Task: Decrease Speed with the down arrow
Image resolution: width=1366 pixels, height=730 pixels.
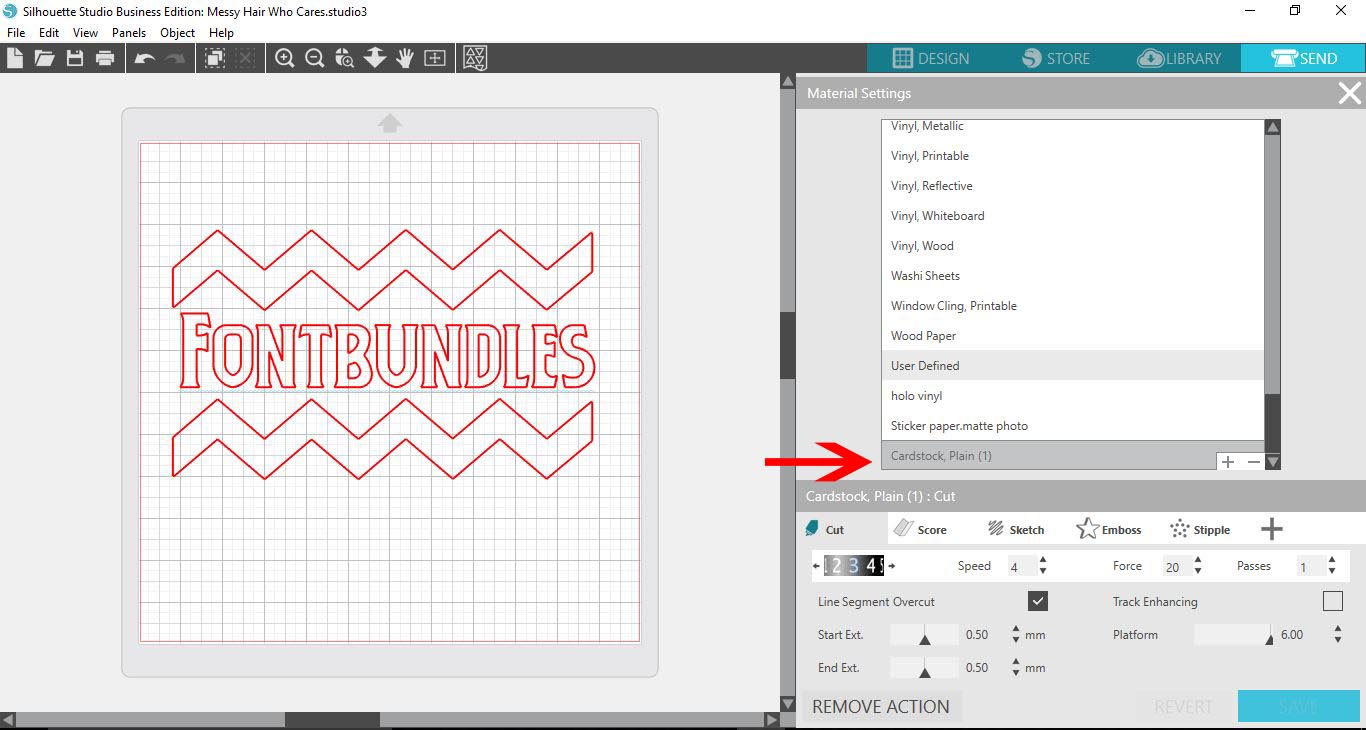Action: click(x=1043, y=571)
